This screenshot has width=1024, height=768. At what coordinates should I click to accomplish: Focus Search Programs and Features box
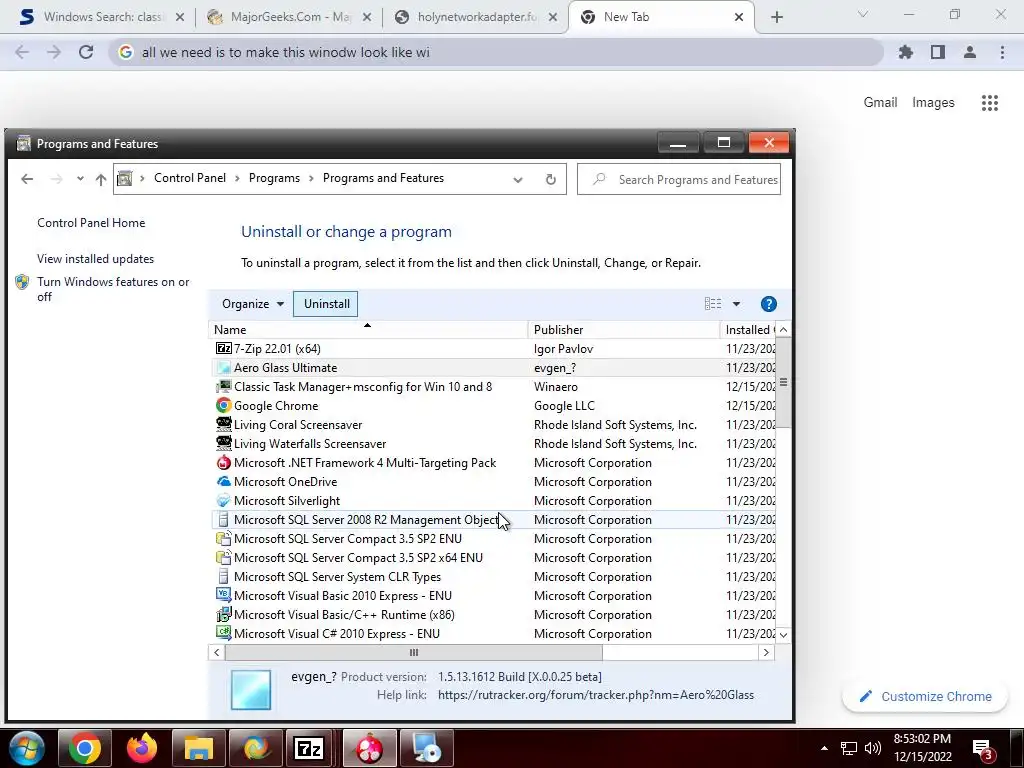(679, 180)
